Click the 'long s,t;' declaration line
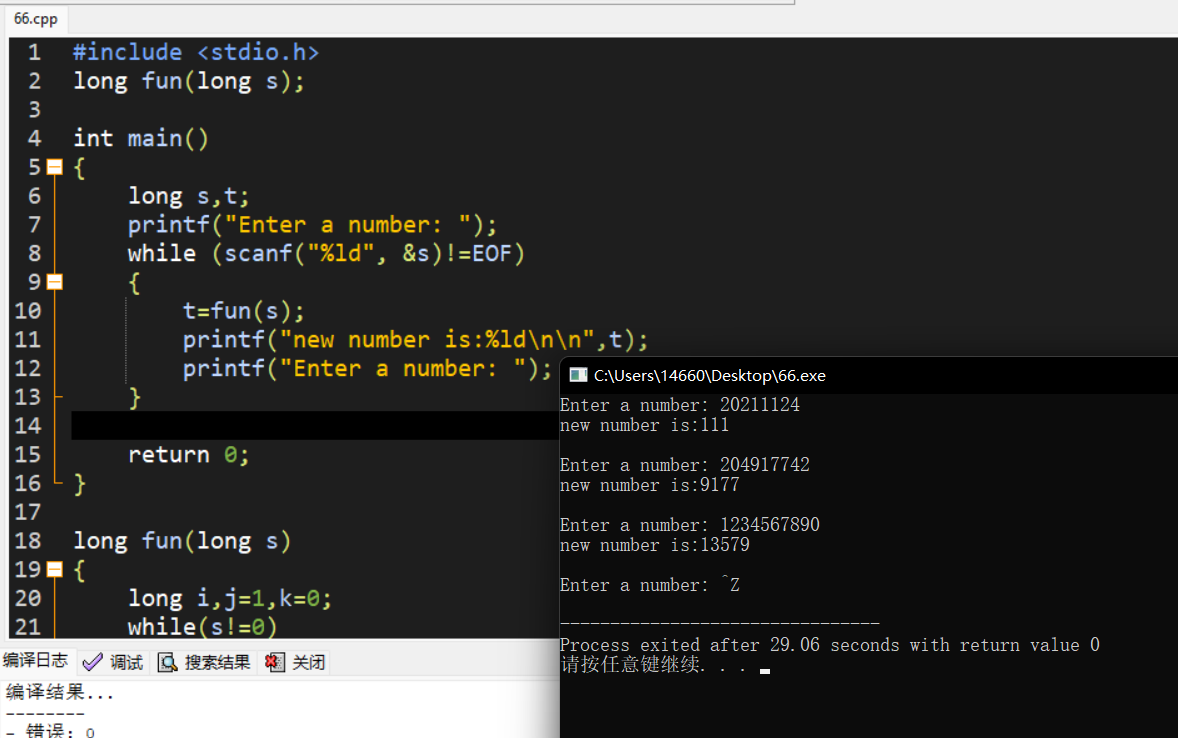This screenshot has height=738, width=1178. click(x=188, y=196)
